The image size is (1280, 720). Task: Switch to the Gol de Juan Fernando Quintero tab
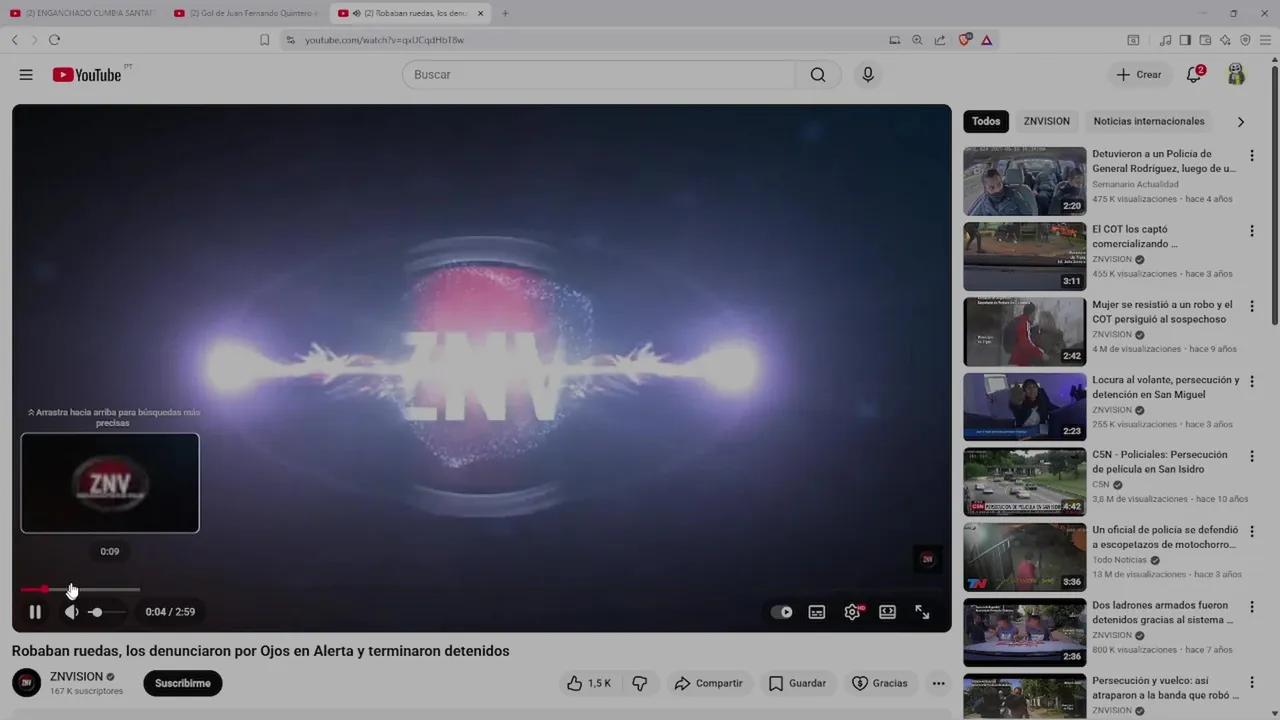click(247, 13)
